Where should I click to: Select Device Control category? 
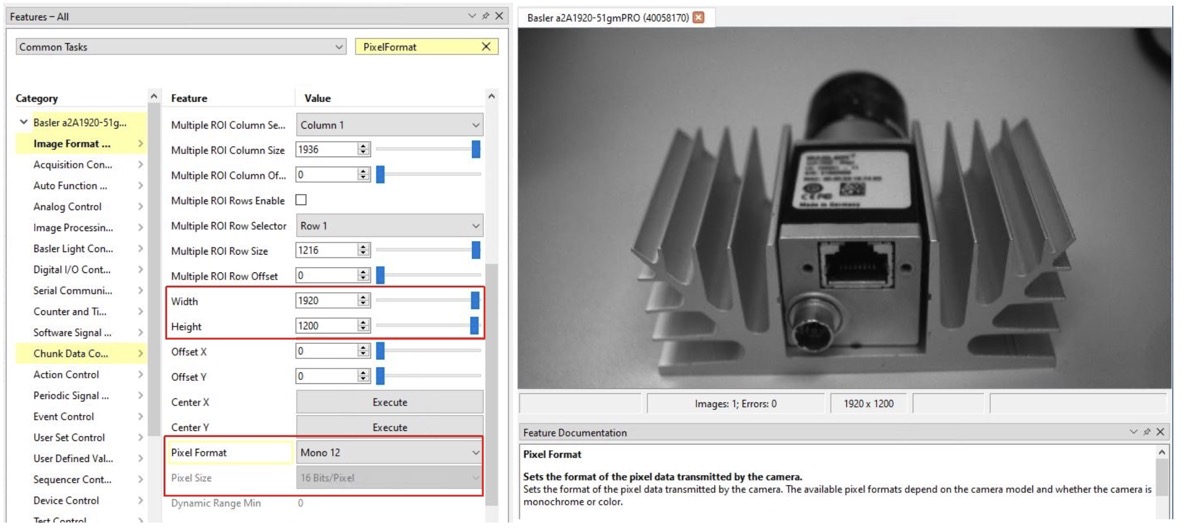pyautogui.click(x=66, y=500)
